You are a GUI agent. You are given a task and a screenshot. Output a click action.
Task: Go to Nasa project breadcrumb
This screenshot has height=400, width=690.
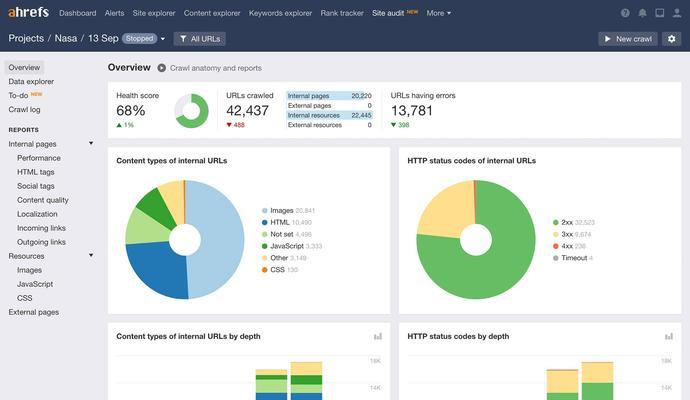(66, 38)
